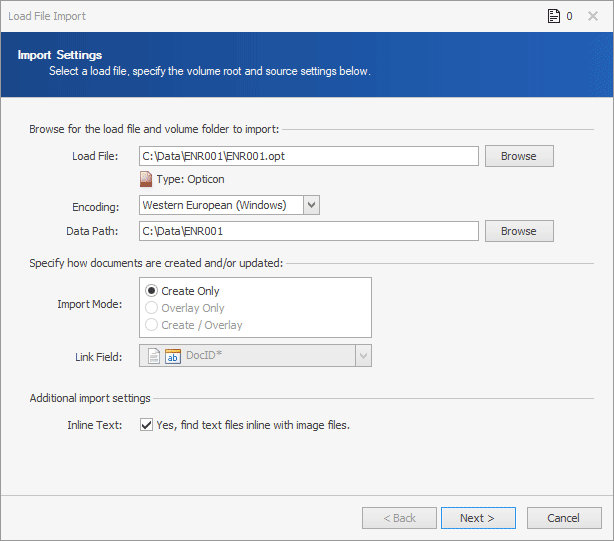
Task: Browse for the Data Path folder
Action: click(x=518, y=231)
